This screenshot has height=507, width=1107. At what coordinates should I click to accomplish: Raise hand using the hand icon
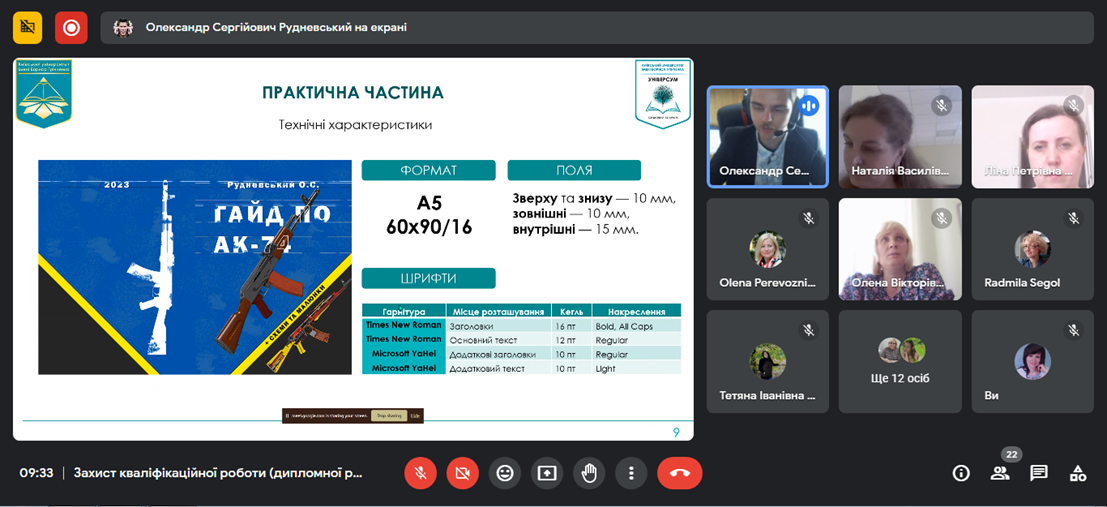589,473
